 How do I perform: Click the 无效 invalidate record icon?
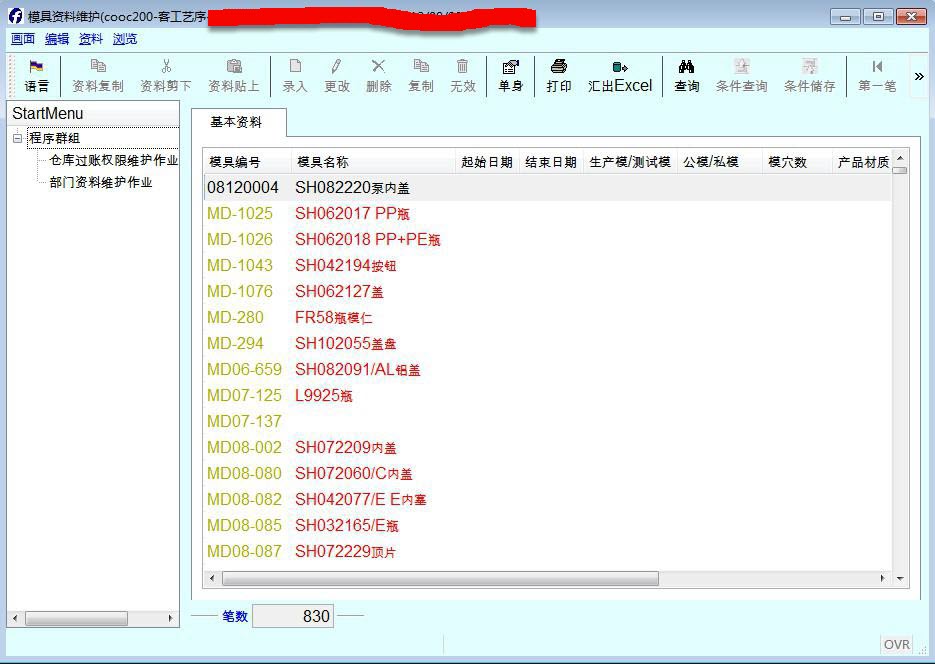tap(462, 75)
